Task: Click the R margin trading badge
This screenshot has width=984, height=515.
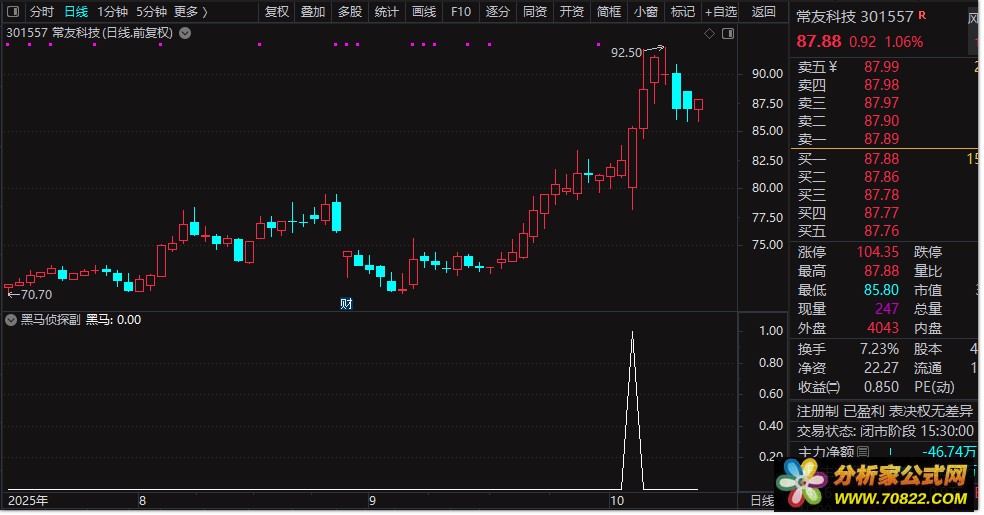Action: 922,14
